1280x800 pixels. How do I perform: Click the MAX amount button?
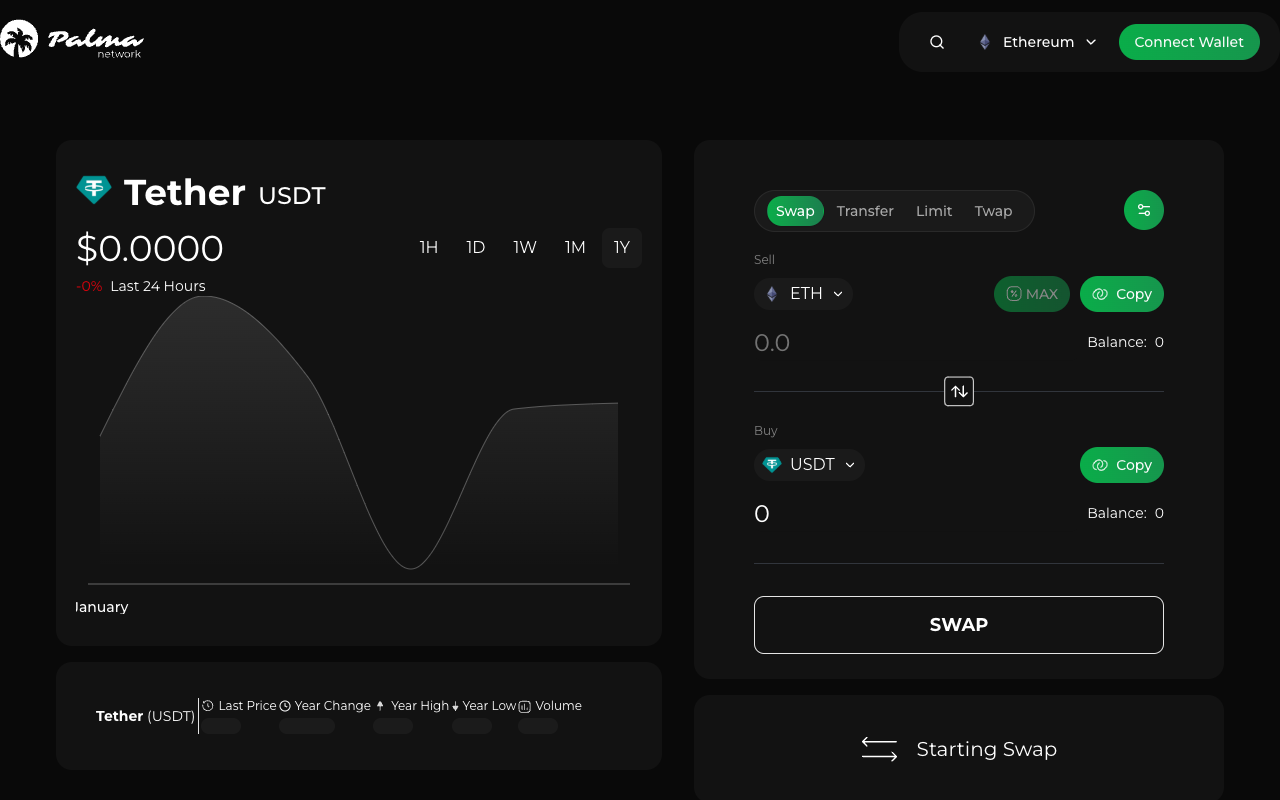coord(1032,294)
